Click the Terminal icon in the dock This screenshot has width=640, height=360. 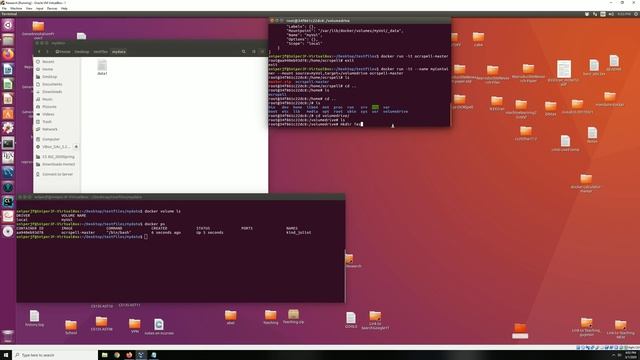(8, 143)
